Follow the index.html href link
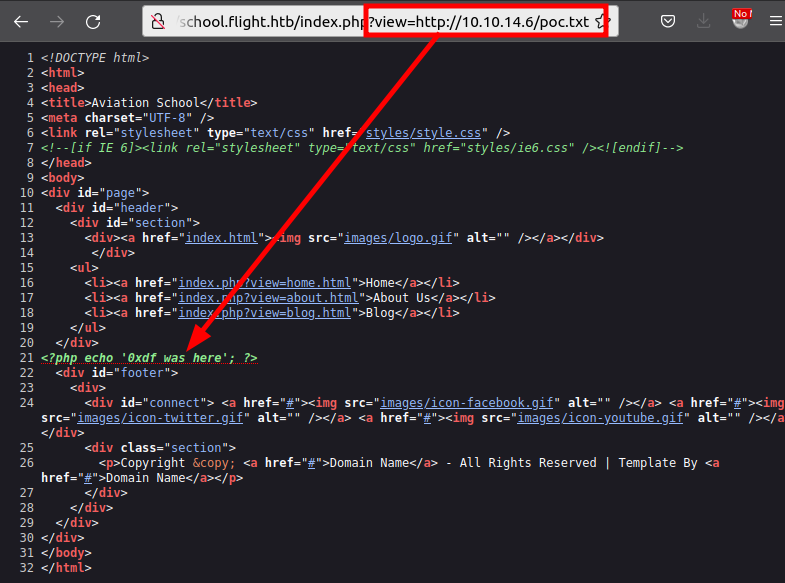The image size is (785, 583). [224, 238]
